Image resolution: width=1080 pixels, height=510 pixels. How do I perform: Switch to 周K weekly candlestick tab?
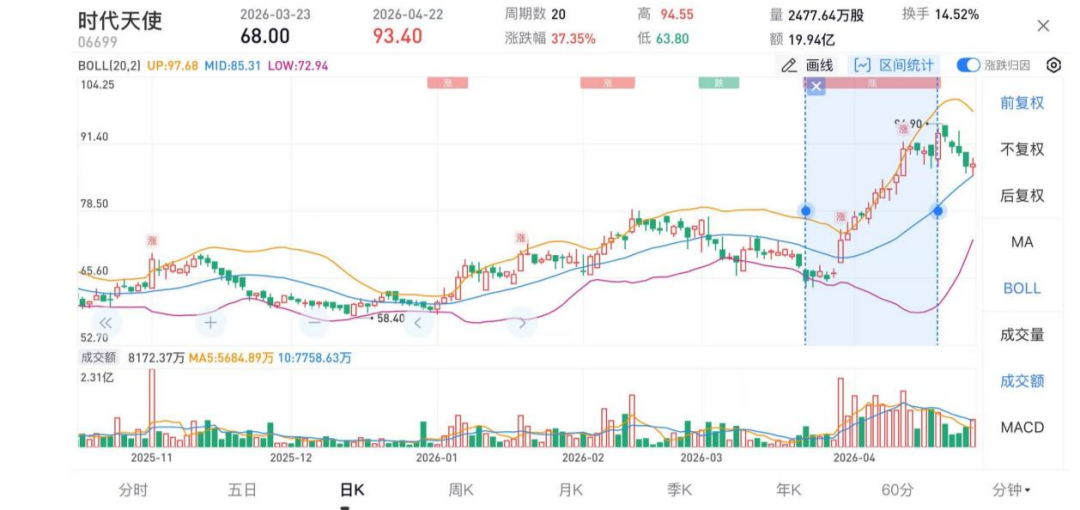(461, 490)
